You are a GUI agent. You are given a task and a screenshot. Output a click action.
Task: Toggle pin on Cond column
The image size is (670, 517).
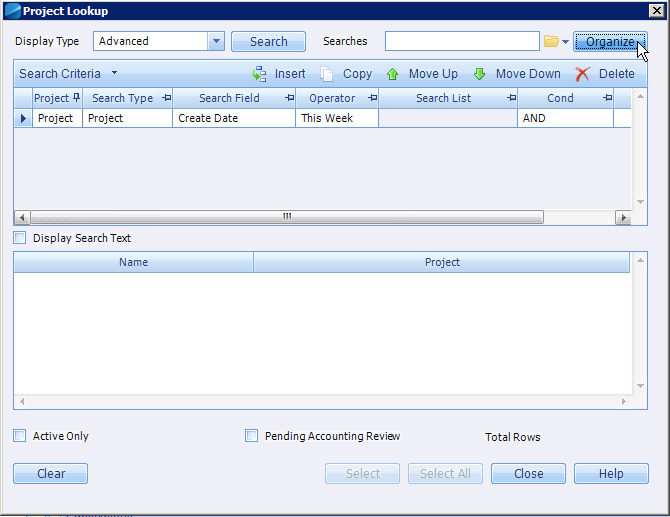(x=608, y=98)
